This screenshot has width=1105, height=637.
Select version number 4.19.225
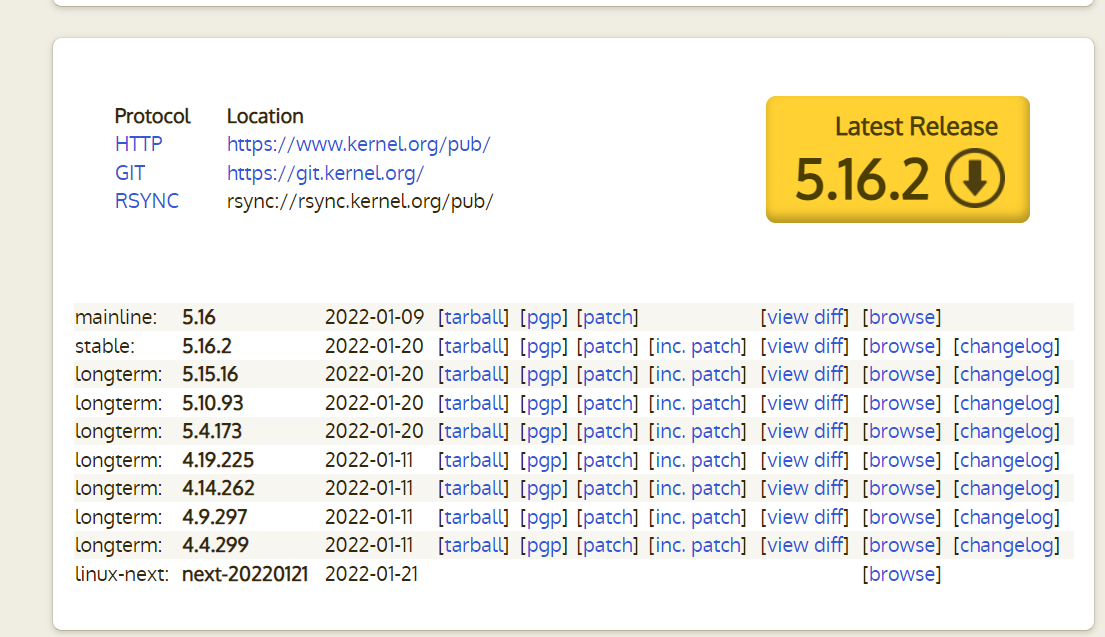(218, 460)
